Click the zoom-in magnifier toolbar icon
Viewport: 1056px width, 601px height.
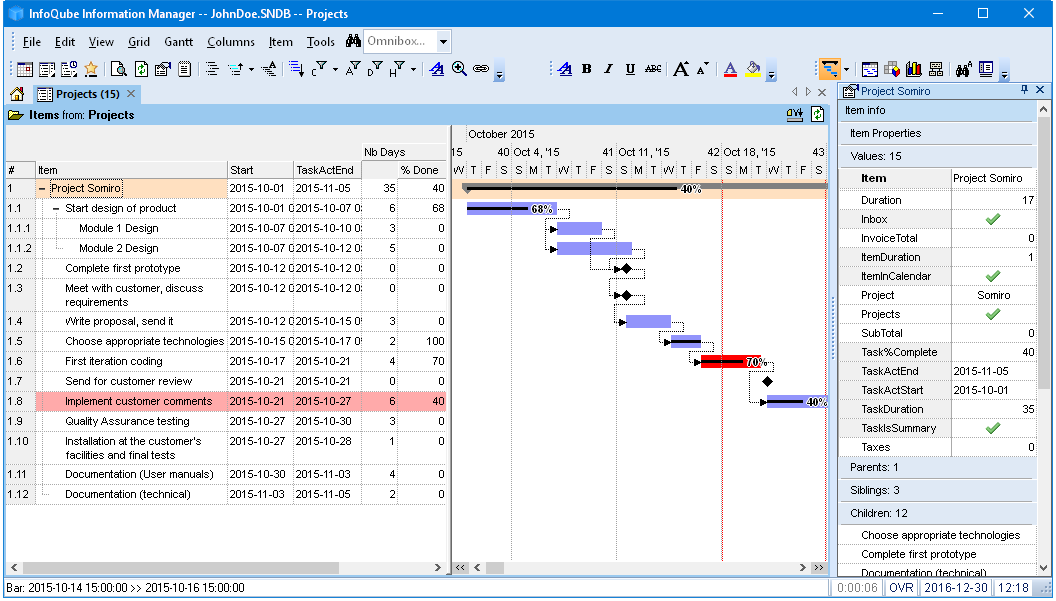pyautogui.click(x=459, y=69)
